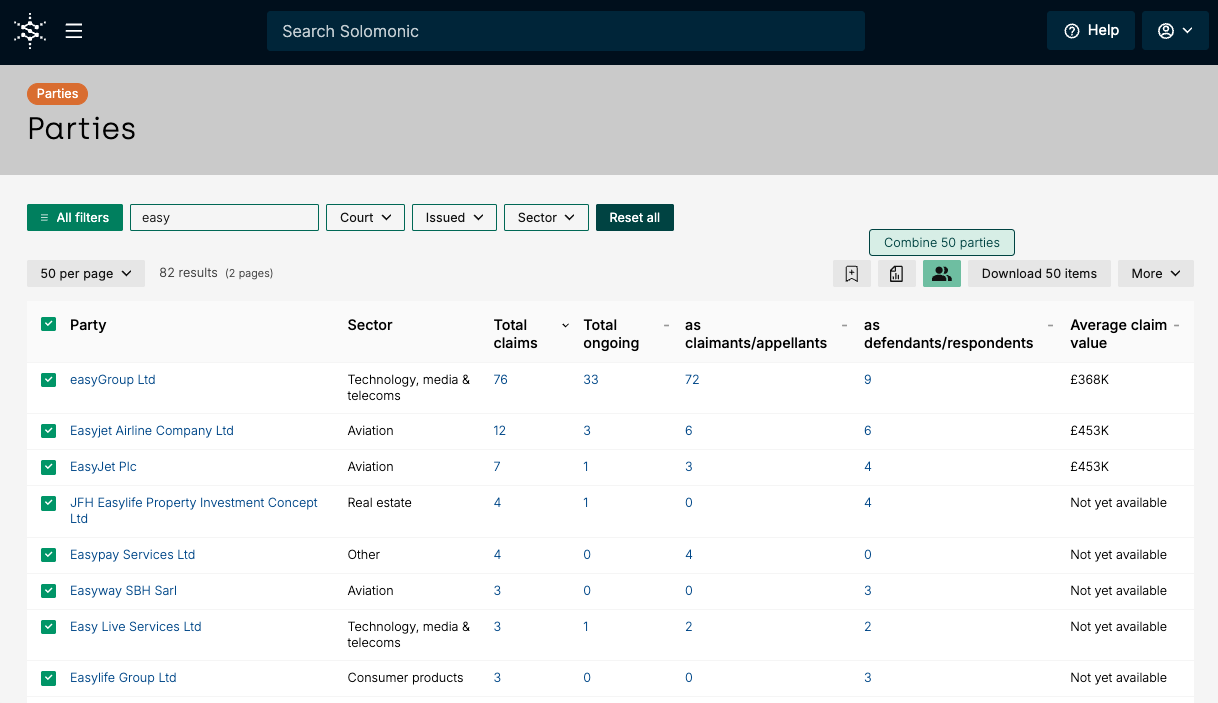Sort by as defendants/respondents column indicator
The width and height of the screenshot is (1218, 703).
[x=1050, y=325]
